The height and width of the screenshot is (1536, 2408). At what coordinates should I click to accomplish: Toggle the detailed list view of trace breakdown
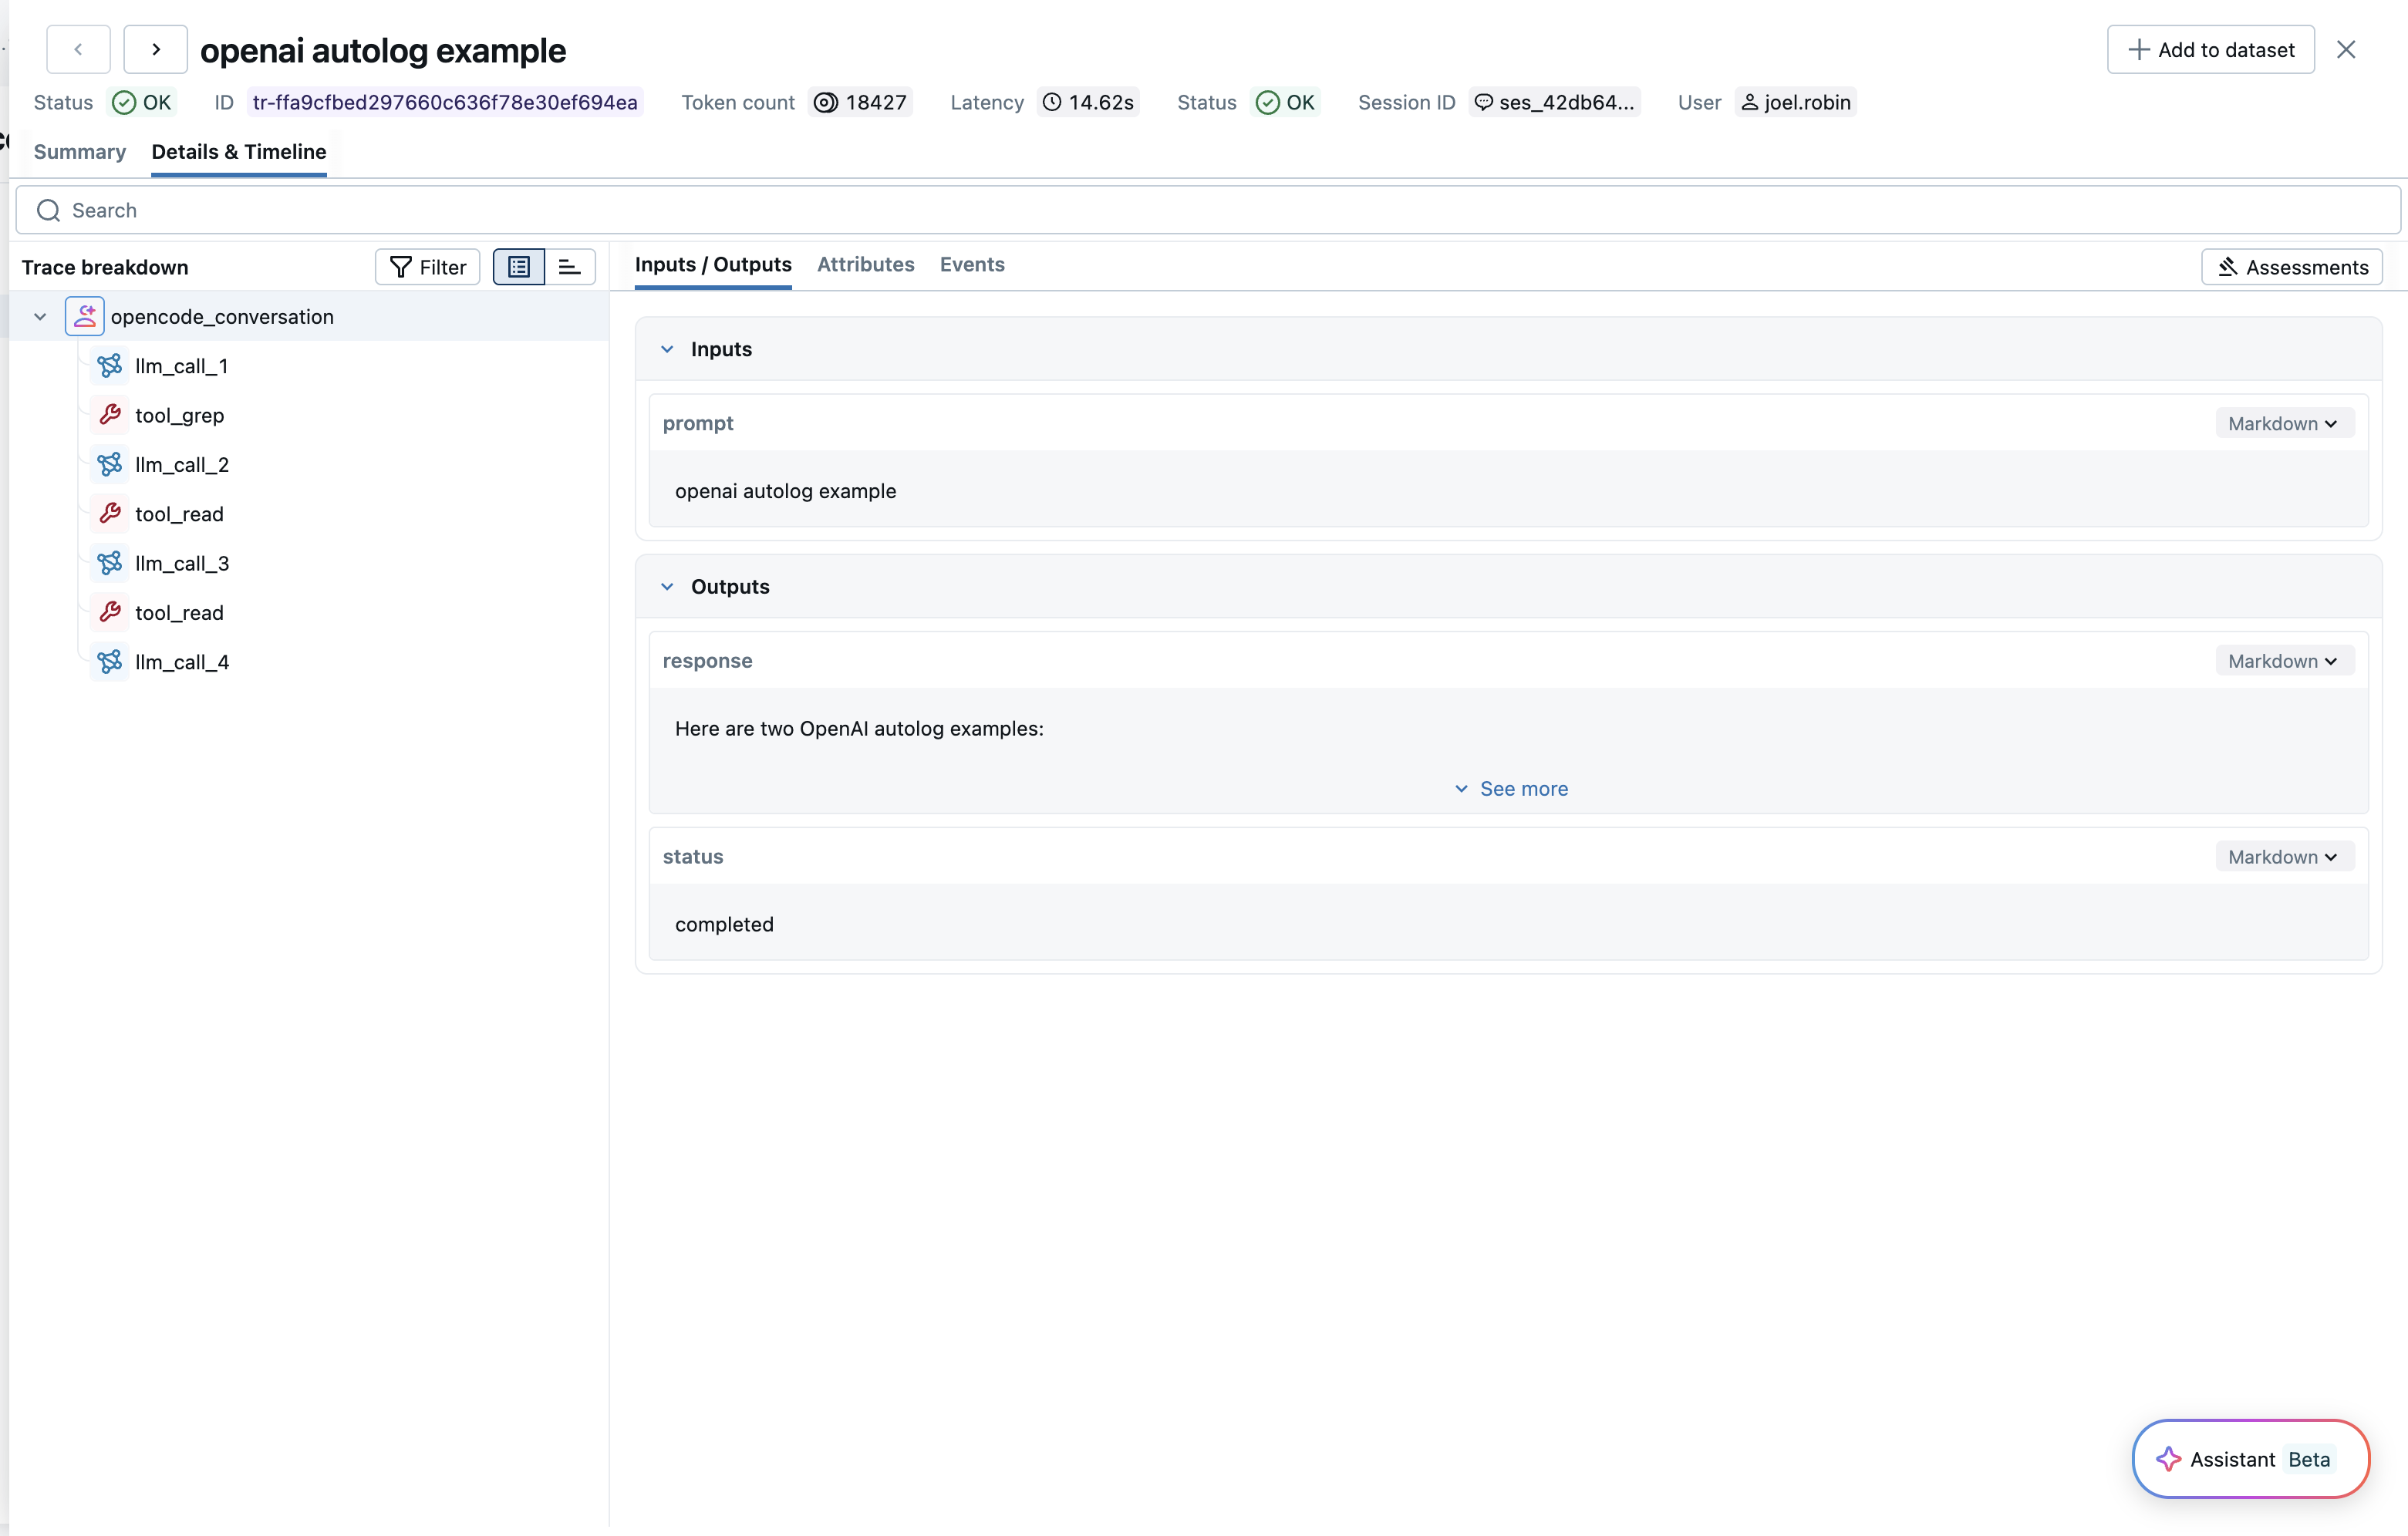point(519,266)
